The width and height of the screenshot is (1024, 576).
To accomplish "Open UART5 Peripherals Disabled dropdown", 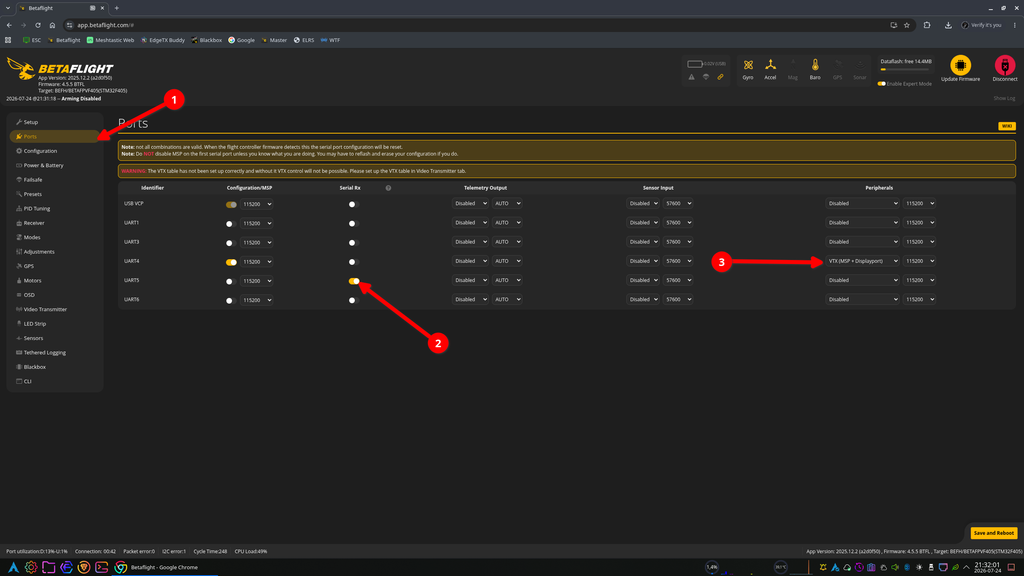I will (862, 280).
